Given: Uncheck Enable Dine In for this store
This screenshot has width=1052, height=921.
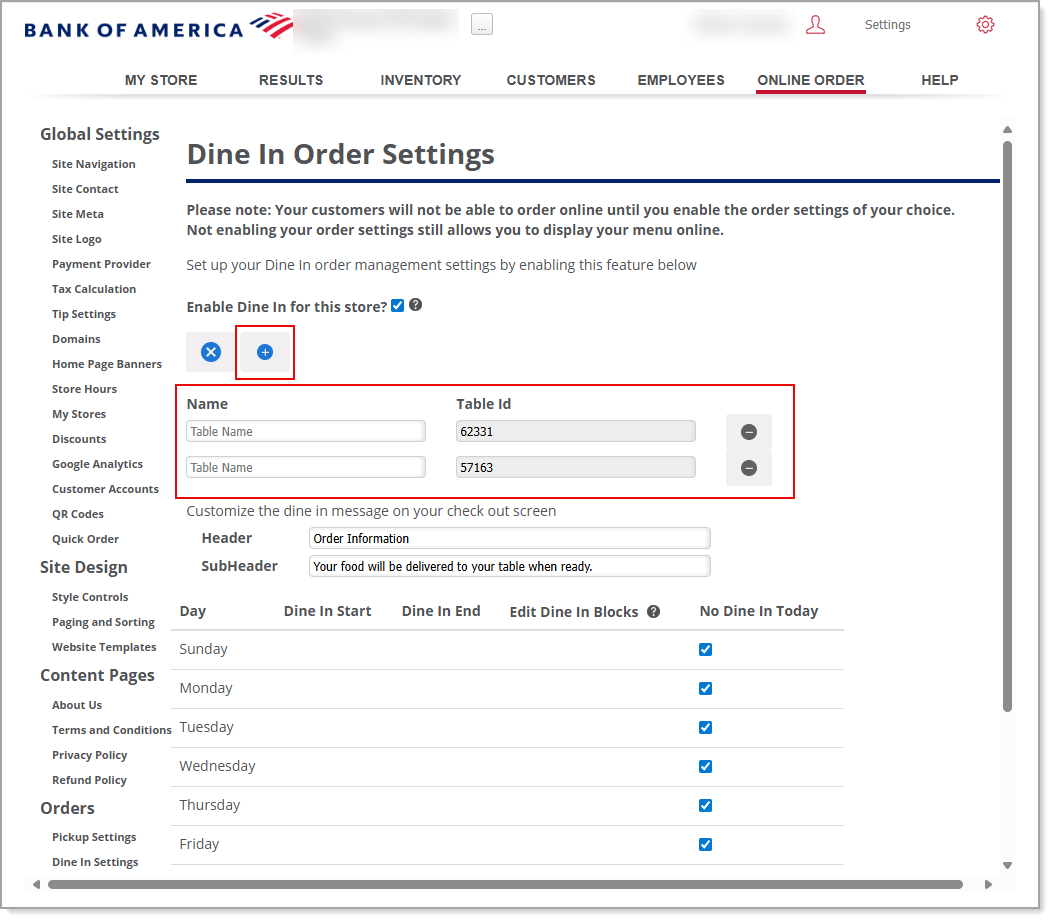Looking at the screenshot, I should click(398, 306).
